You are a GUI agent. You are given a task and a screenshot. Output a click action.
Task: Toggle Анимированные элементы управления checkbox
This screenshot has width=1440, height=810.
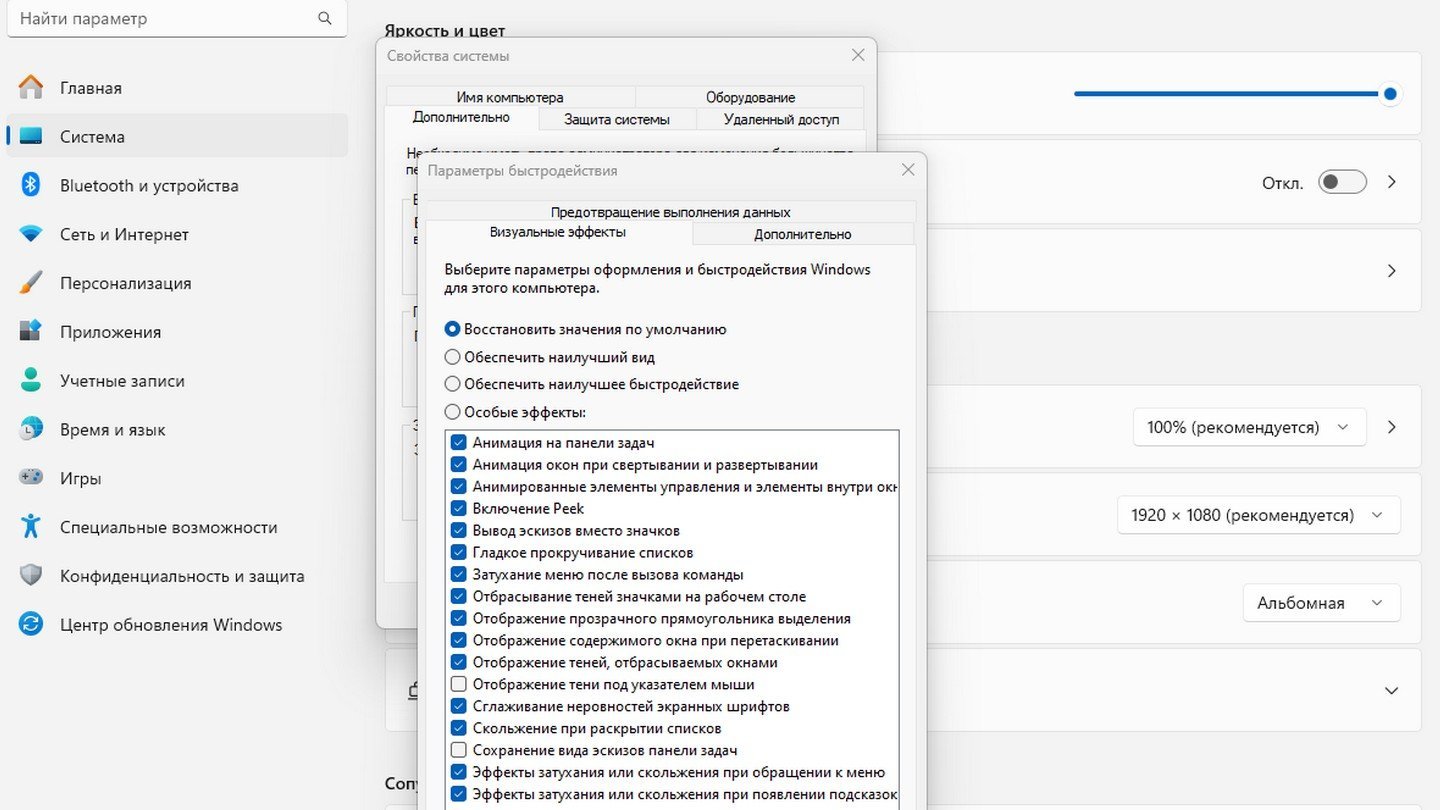459,487
